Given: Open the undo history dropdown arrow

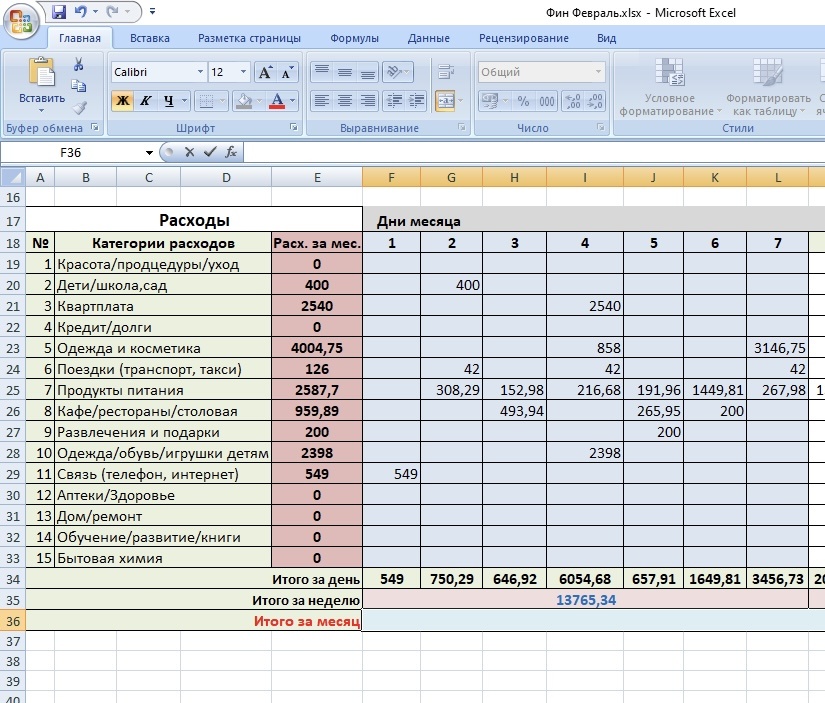Looking at the screenshot, I should coord(95,11).
